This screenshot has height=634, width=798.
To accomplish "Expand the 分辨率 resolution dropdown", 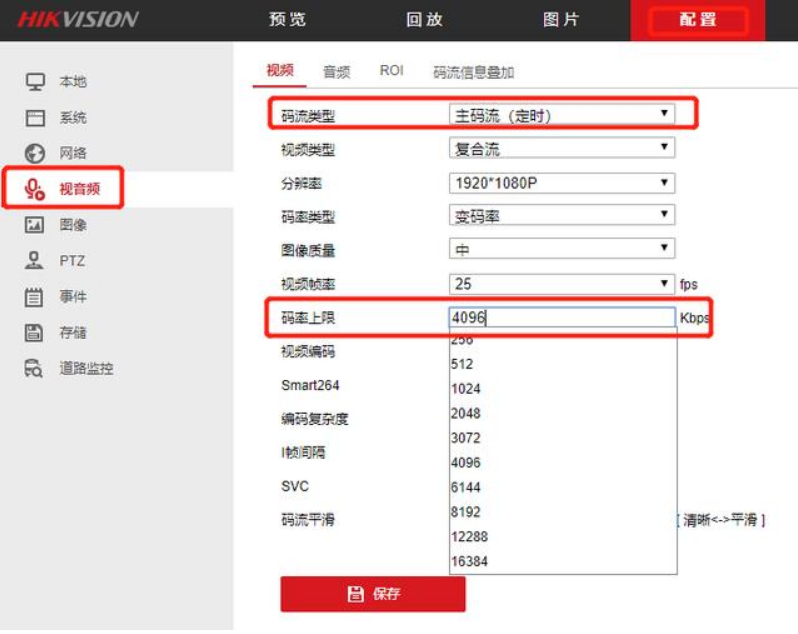I will 561,183.
